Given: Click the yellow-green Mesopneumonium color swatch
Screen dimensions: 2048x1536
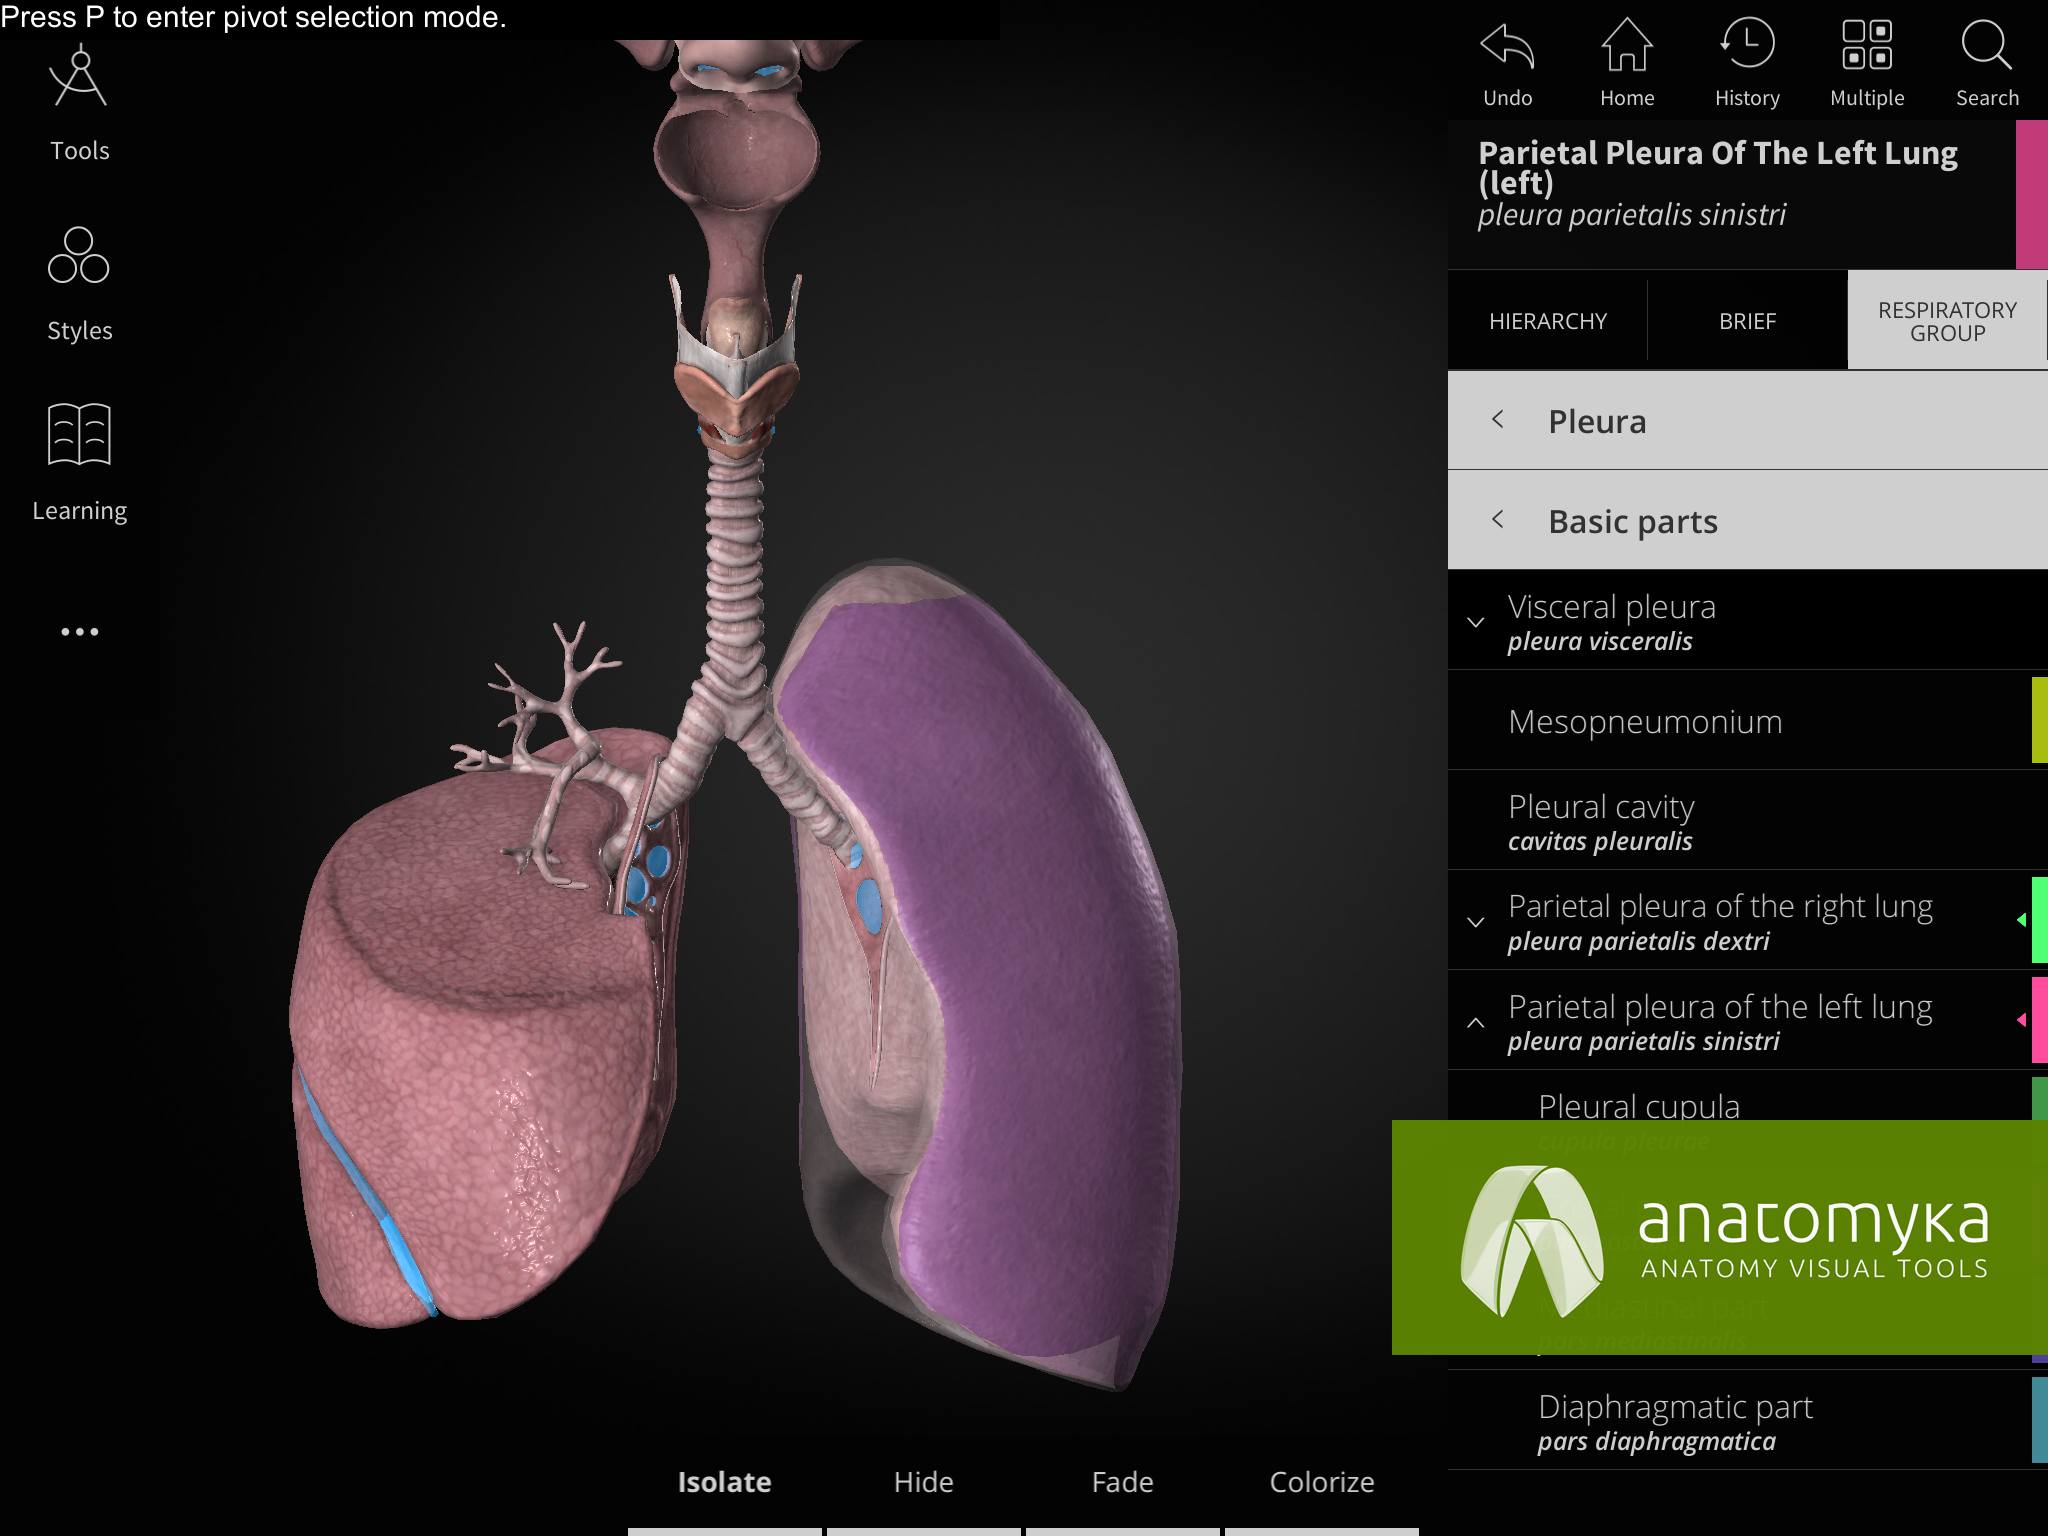Looking at the screenshot, I should [2040, 720].
